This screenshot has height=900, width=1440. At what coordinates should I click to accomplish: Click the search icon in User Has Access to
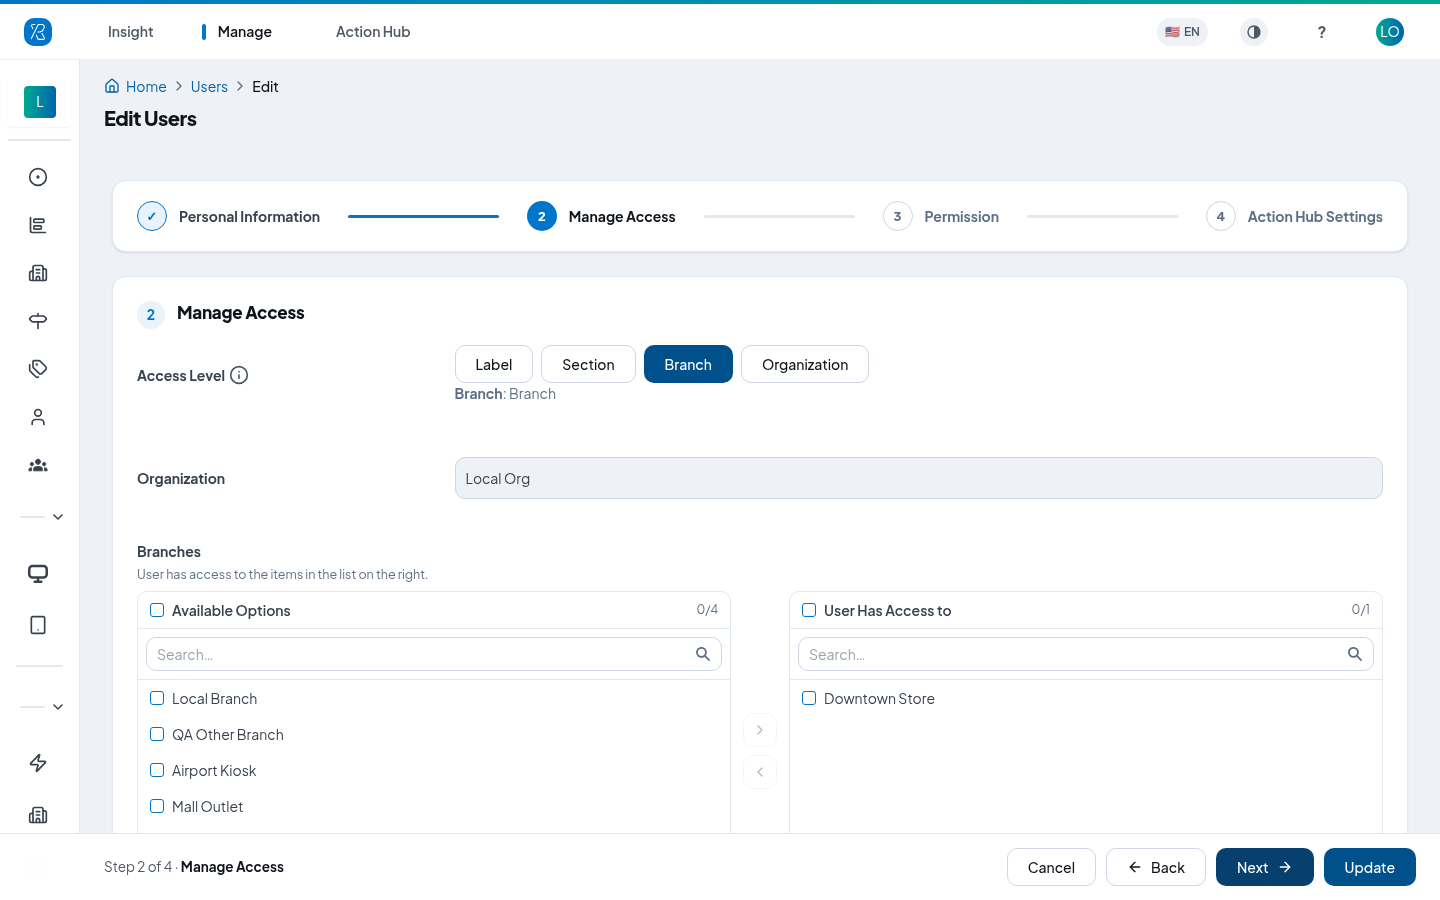click(x=1355, y=654)
